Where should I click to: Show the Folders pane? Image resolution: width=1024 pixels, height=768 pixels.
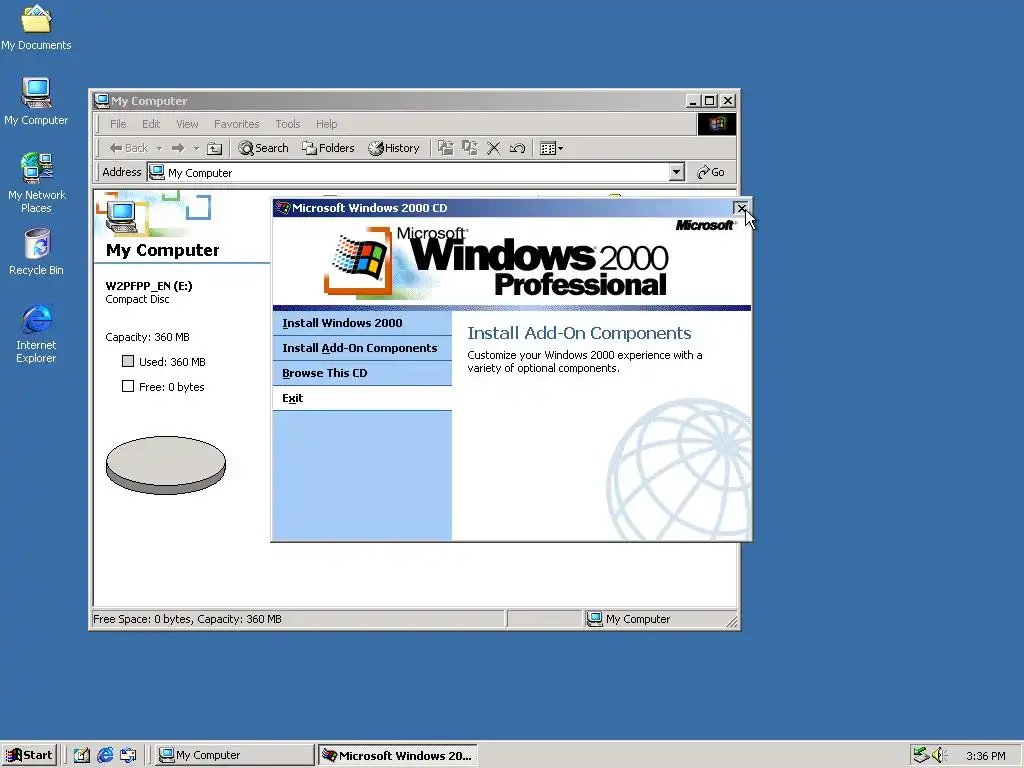coord(328,148)
